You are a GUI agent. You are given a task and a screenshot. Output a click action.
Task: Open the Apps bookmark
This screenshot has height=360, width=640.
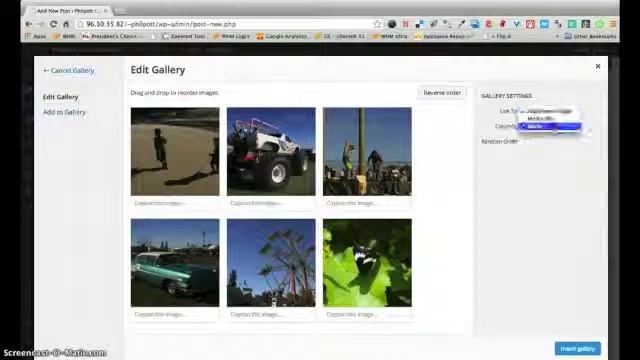tap(36, 36)
